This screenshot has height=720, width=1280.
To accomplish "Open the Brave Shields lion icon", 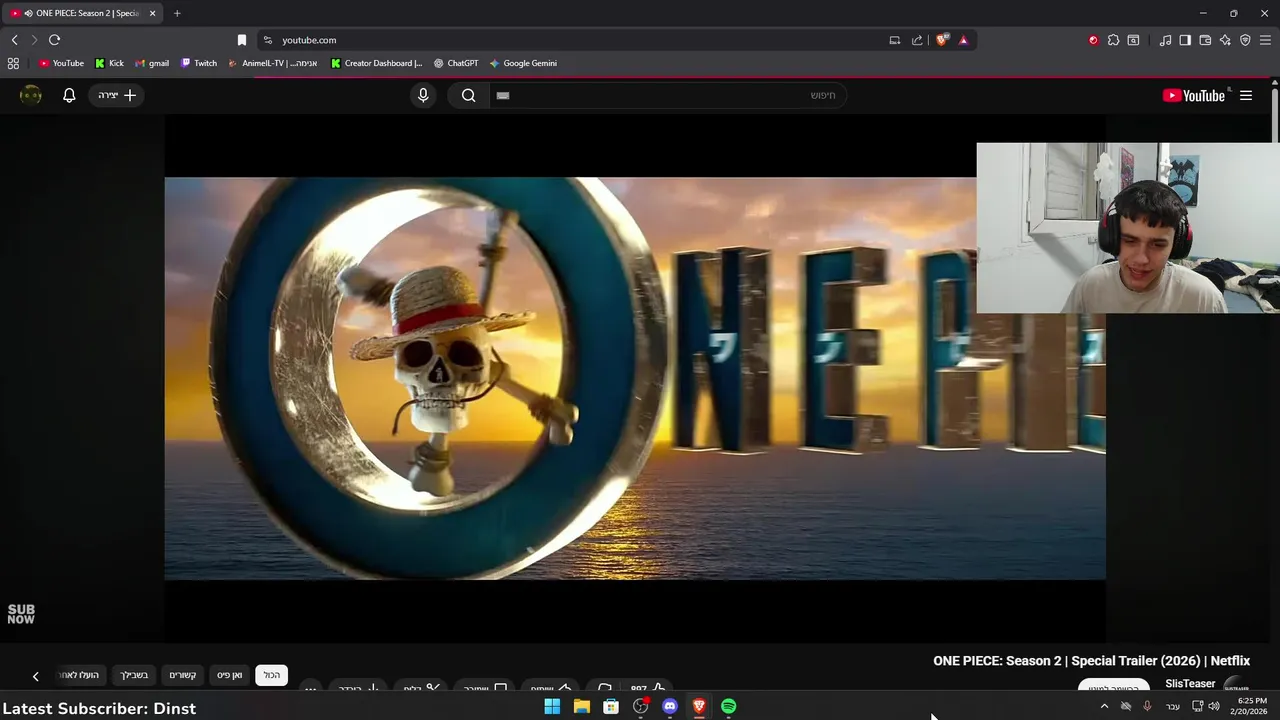I will pyautogui.click(x=942, y=40).
